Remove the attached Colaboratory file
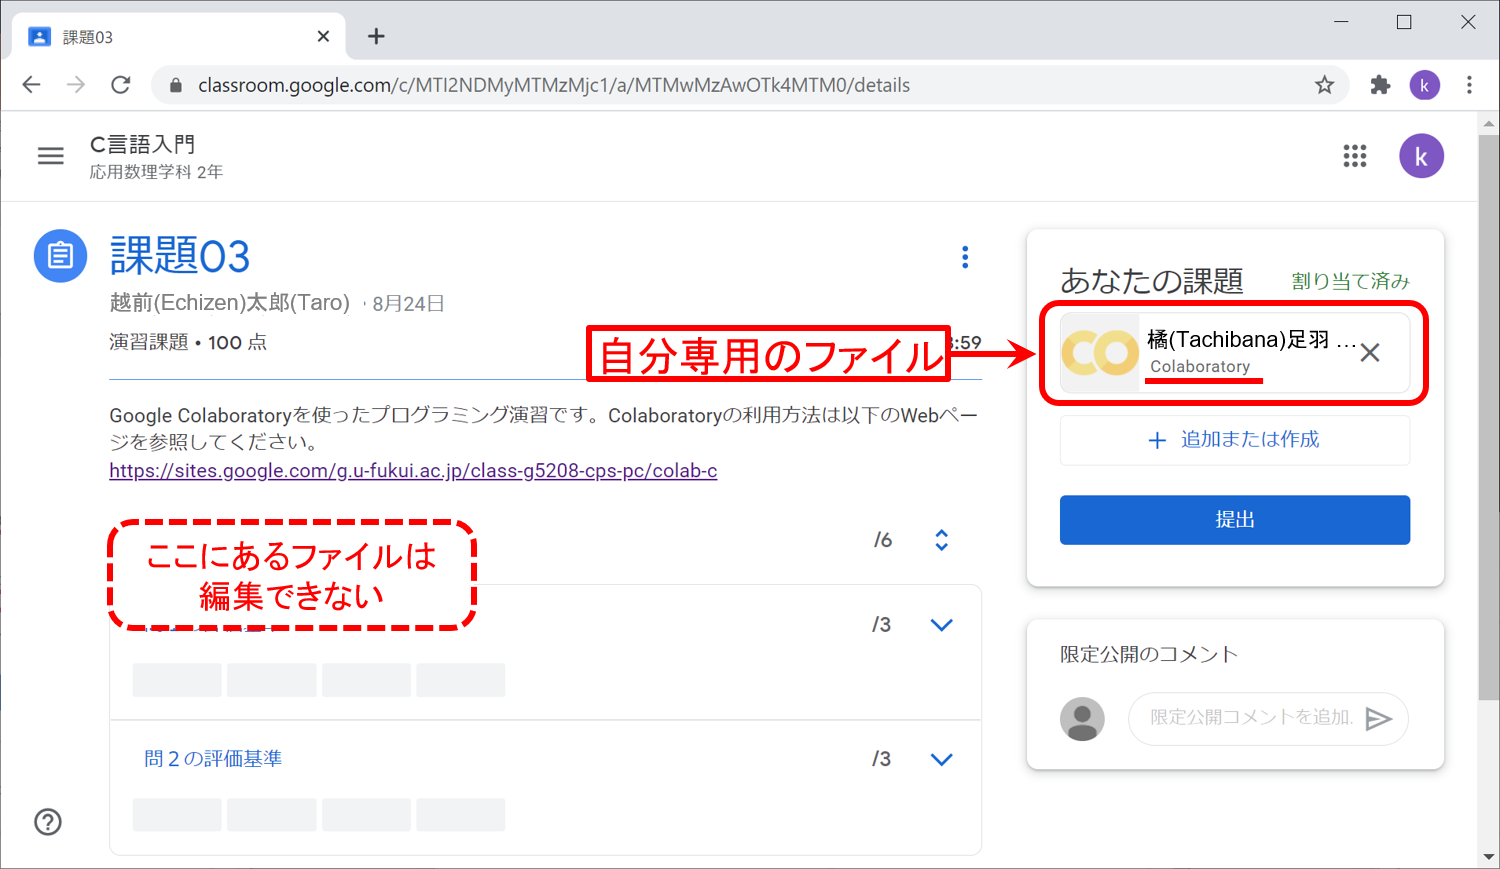The width and height of the screenshot is (1500, 869). [1370, 353]
